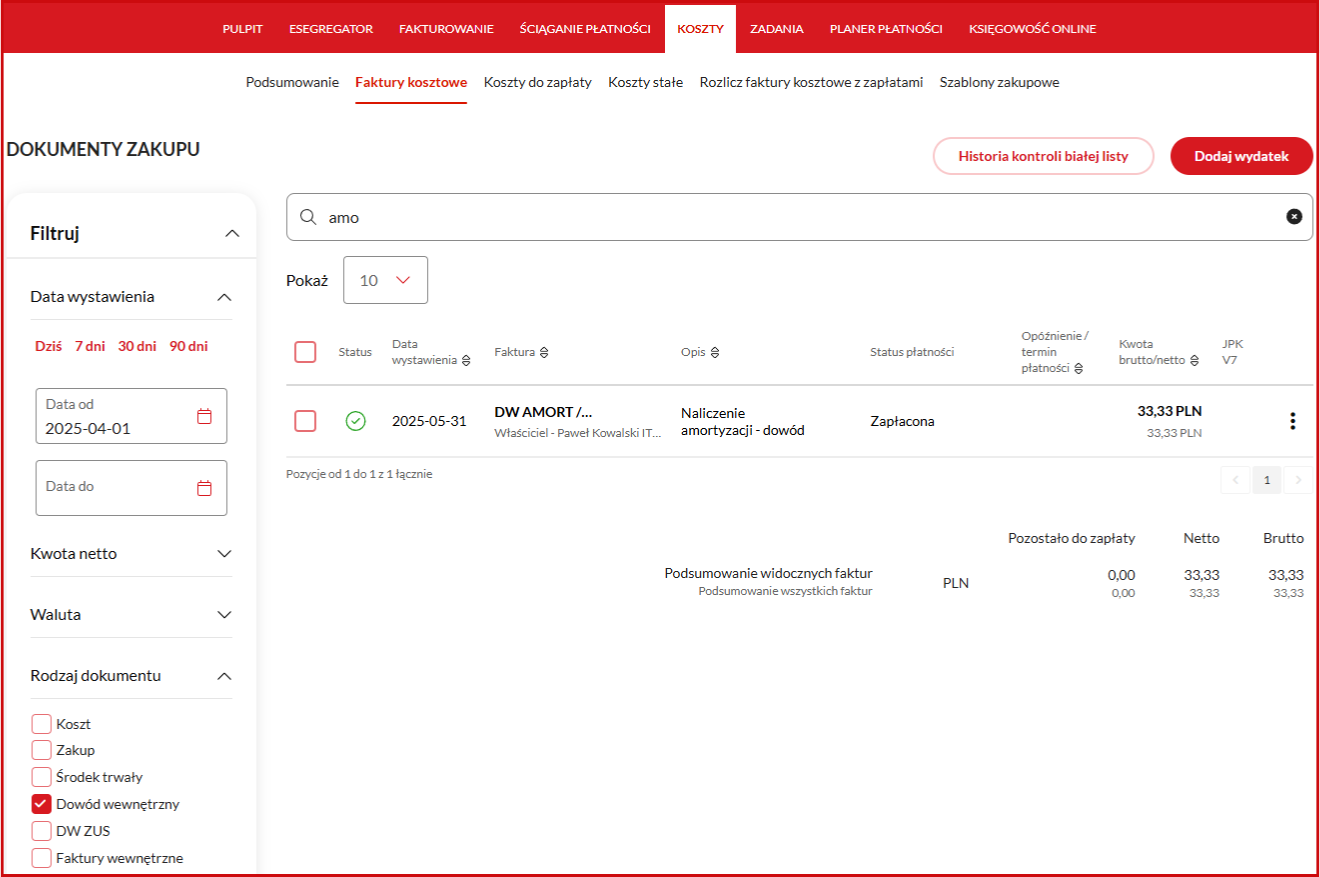Collapse Data wystawienia section

[224, 297]
